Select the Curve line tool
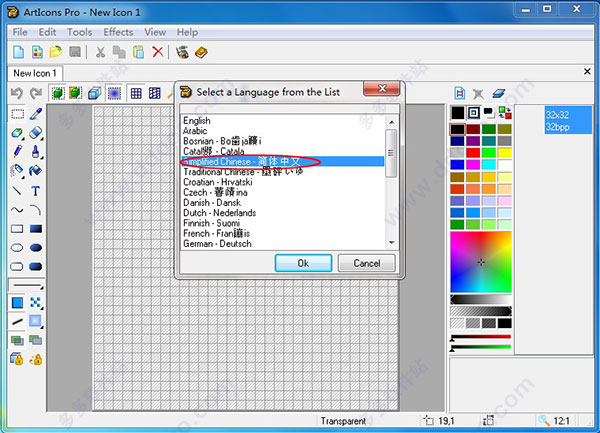 coord(17,210)
